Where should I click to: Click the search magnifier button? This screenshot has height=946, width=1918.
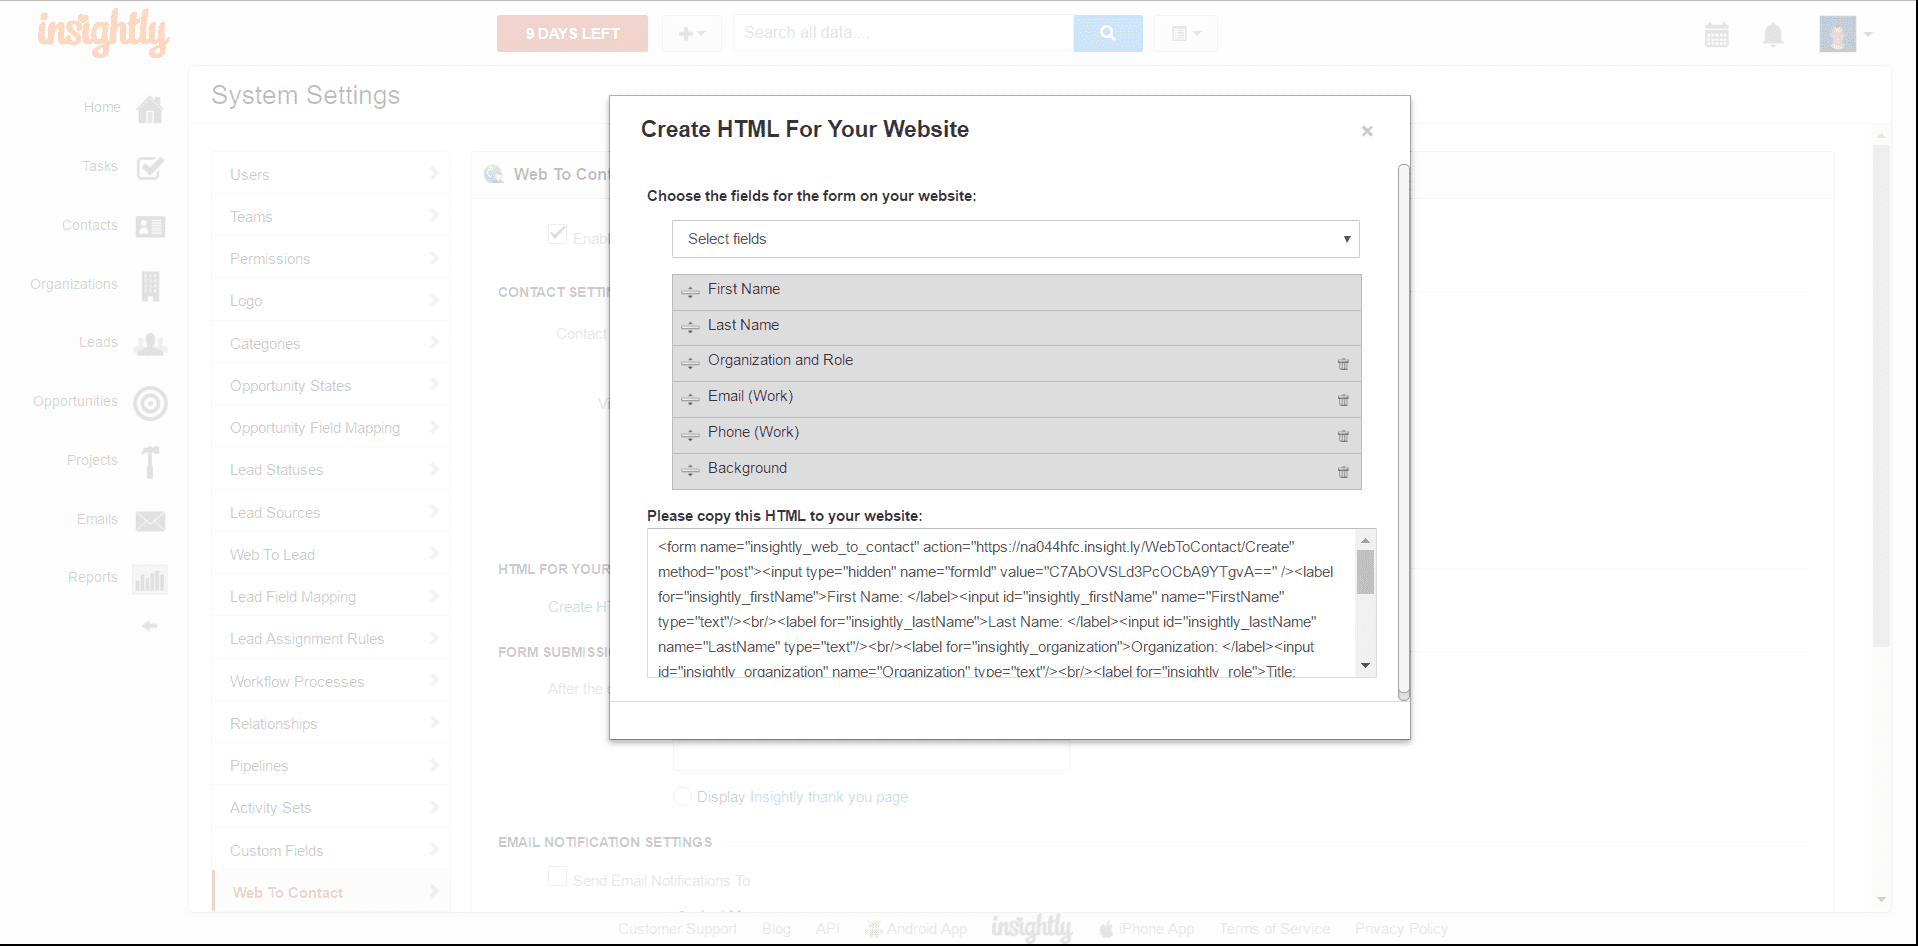click(x=1108, y=33)
